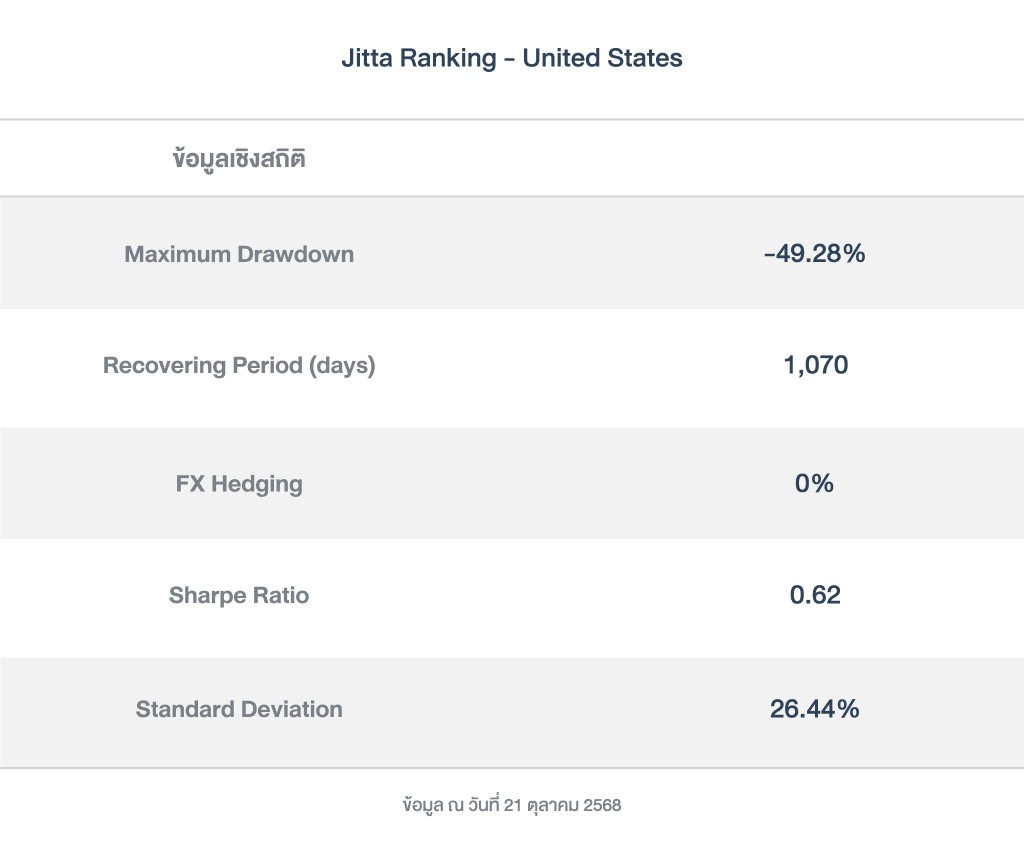Click the "(days)" unit in Recovering Period
Viewport: 1024px width, 847px height.
click(342, 366)
